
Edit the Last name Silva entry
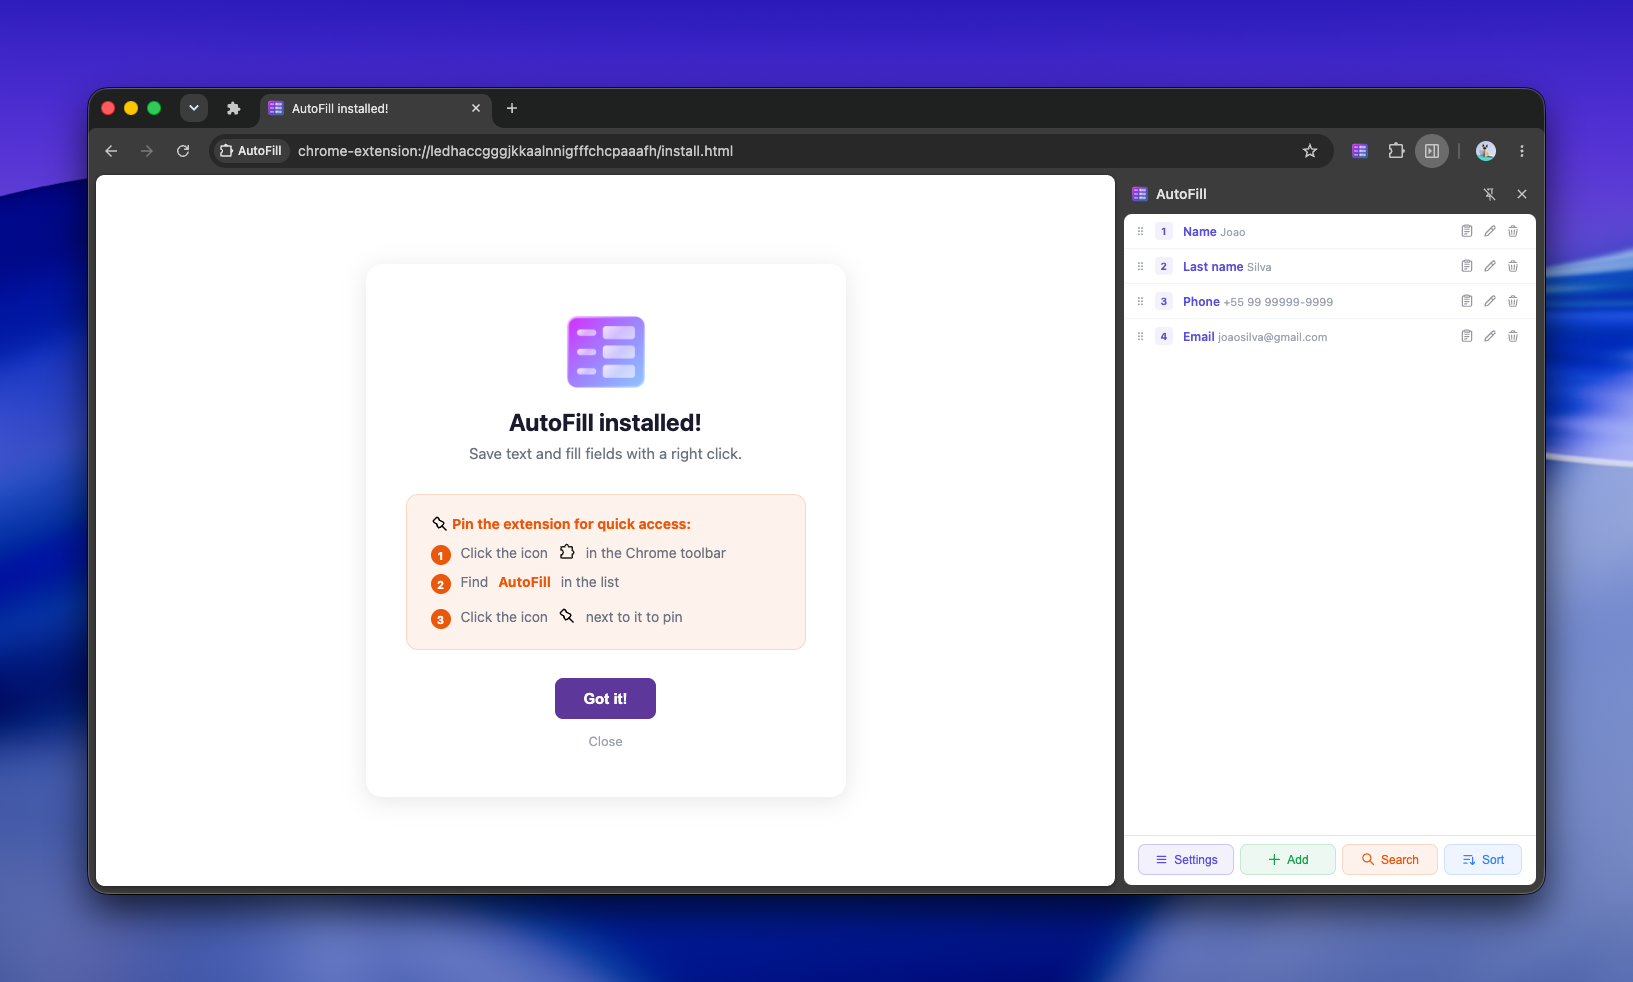coord(1490,266)
